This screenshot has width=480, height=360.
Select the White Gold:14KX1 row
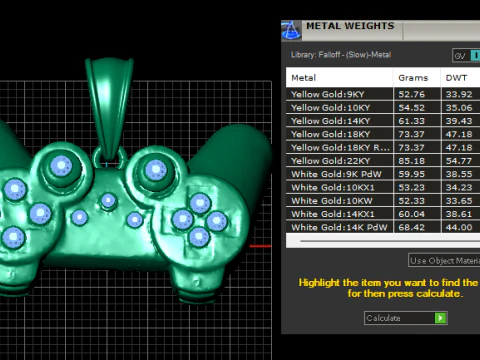(x=383, y=214)
